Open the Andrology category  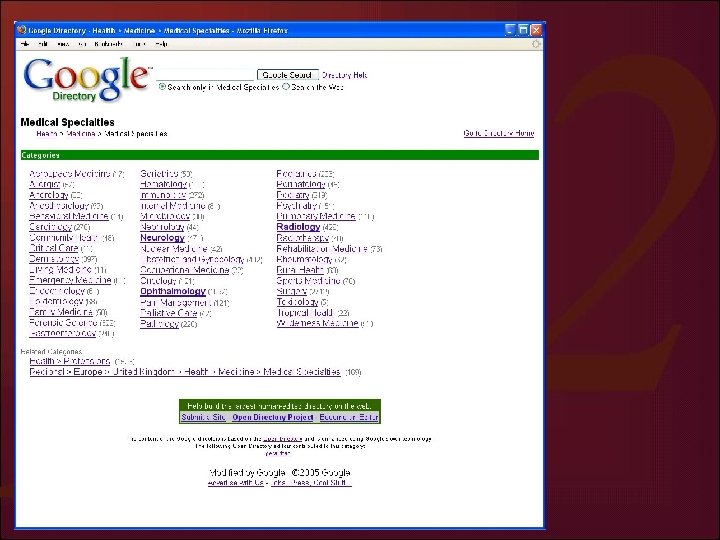[49, 195]
